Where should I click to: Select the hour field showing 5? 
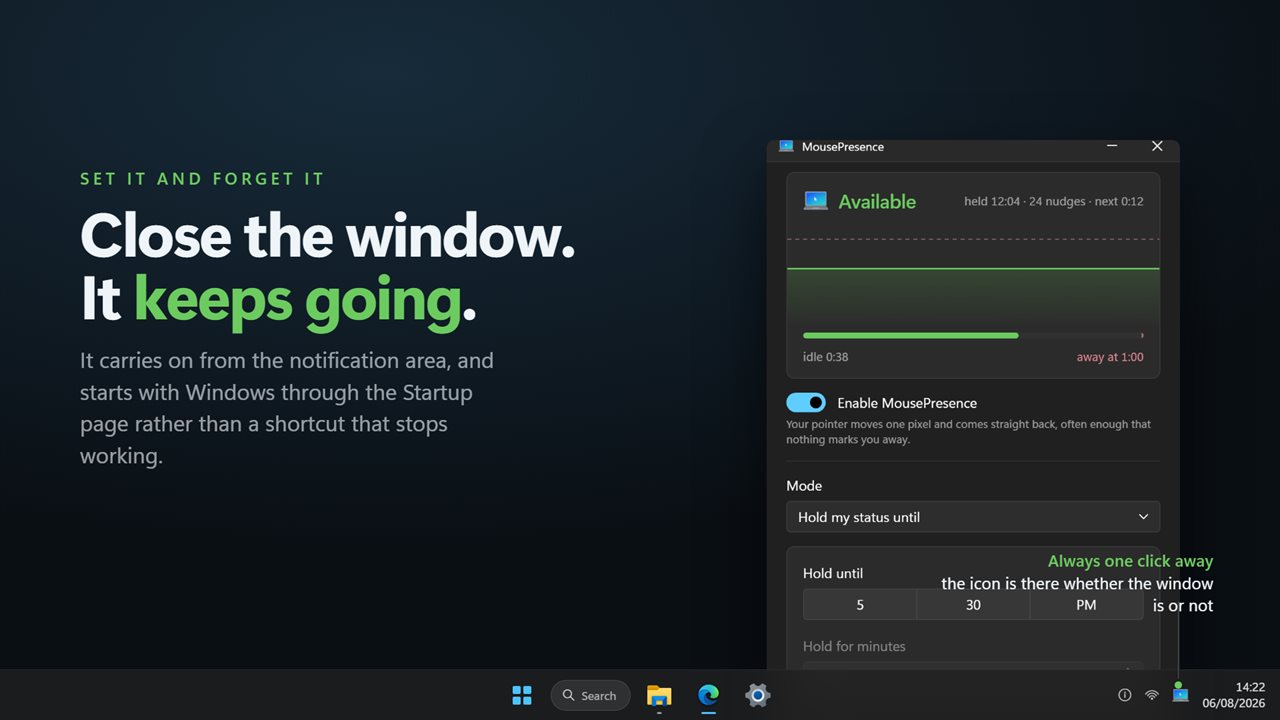pyautogui.click(x=860, y=605)
